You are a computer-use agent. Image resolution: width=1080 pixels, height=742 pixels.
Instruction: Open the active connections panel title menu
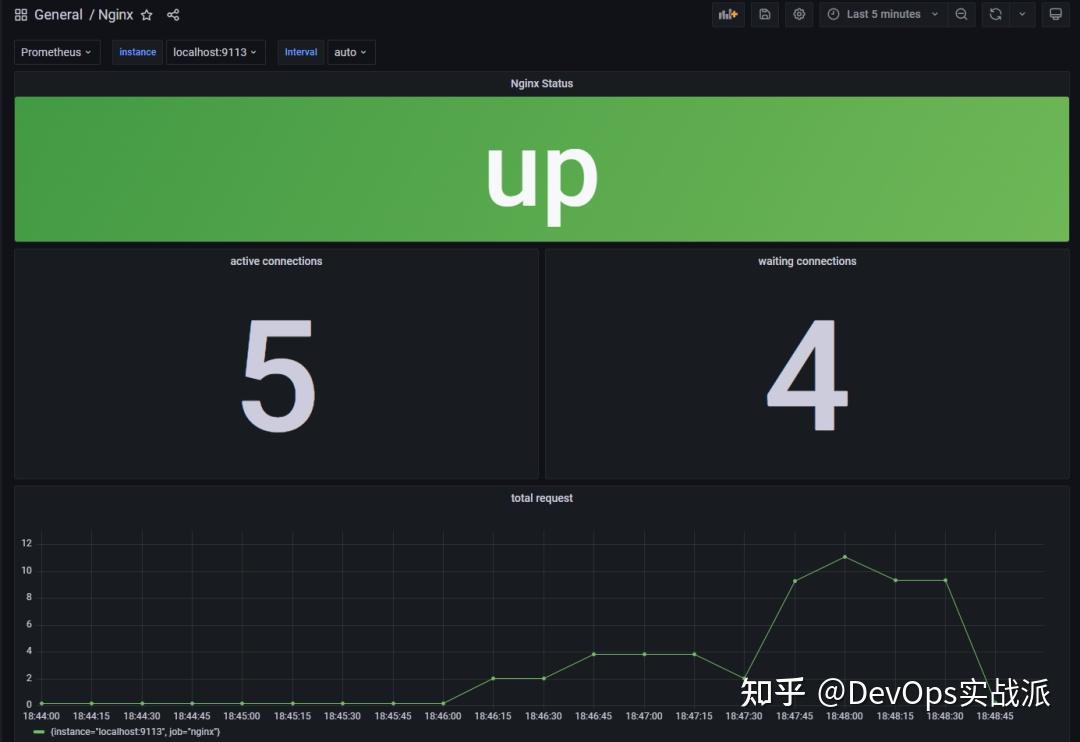point(276,261)
